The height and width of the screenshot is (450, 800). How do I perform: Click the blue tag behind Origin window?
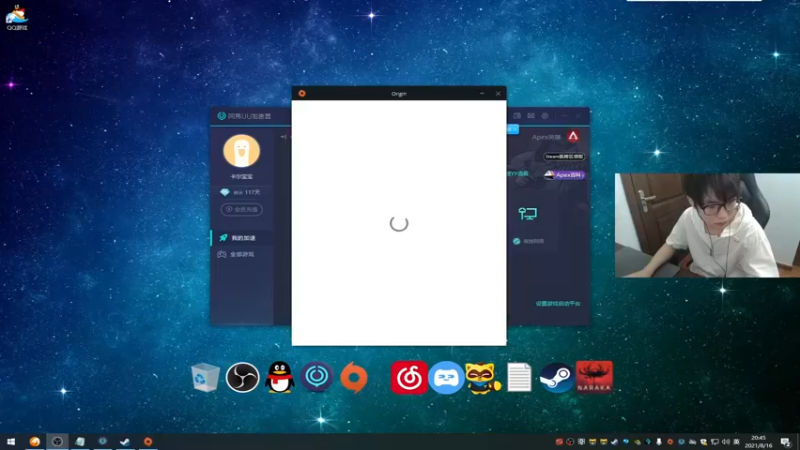click(x=513, y=129)
